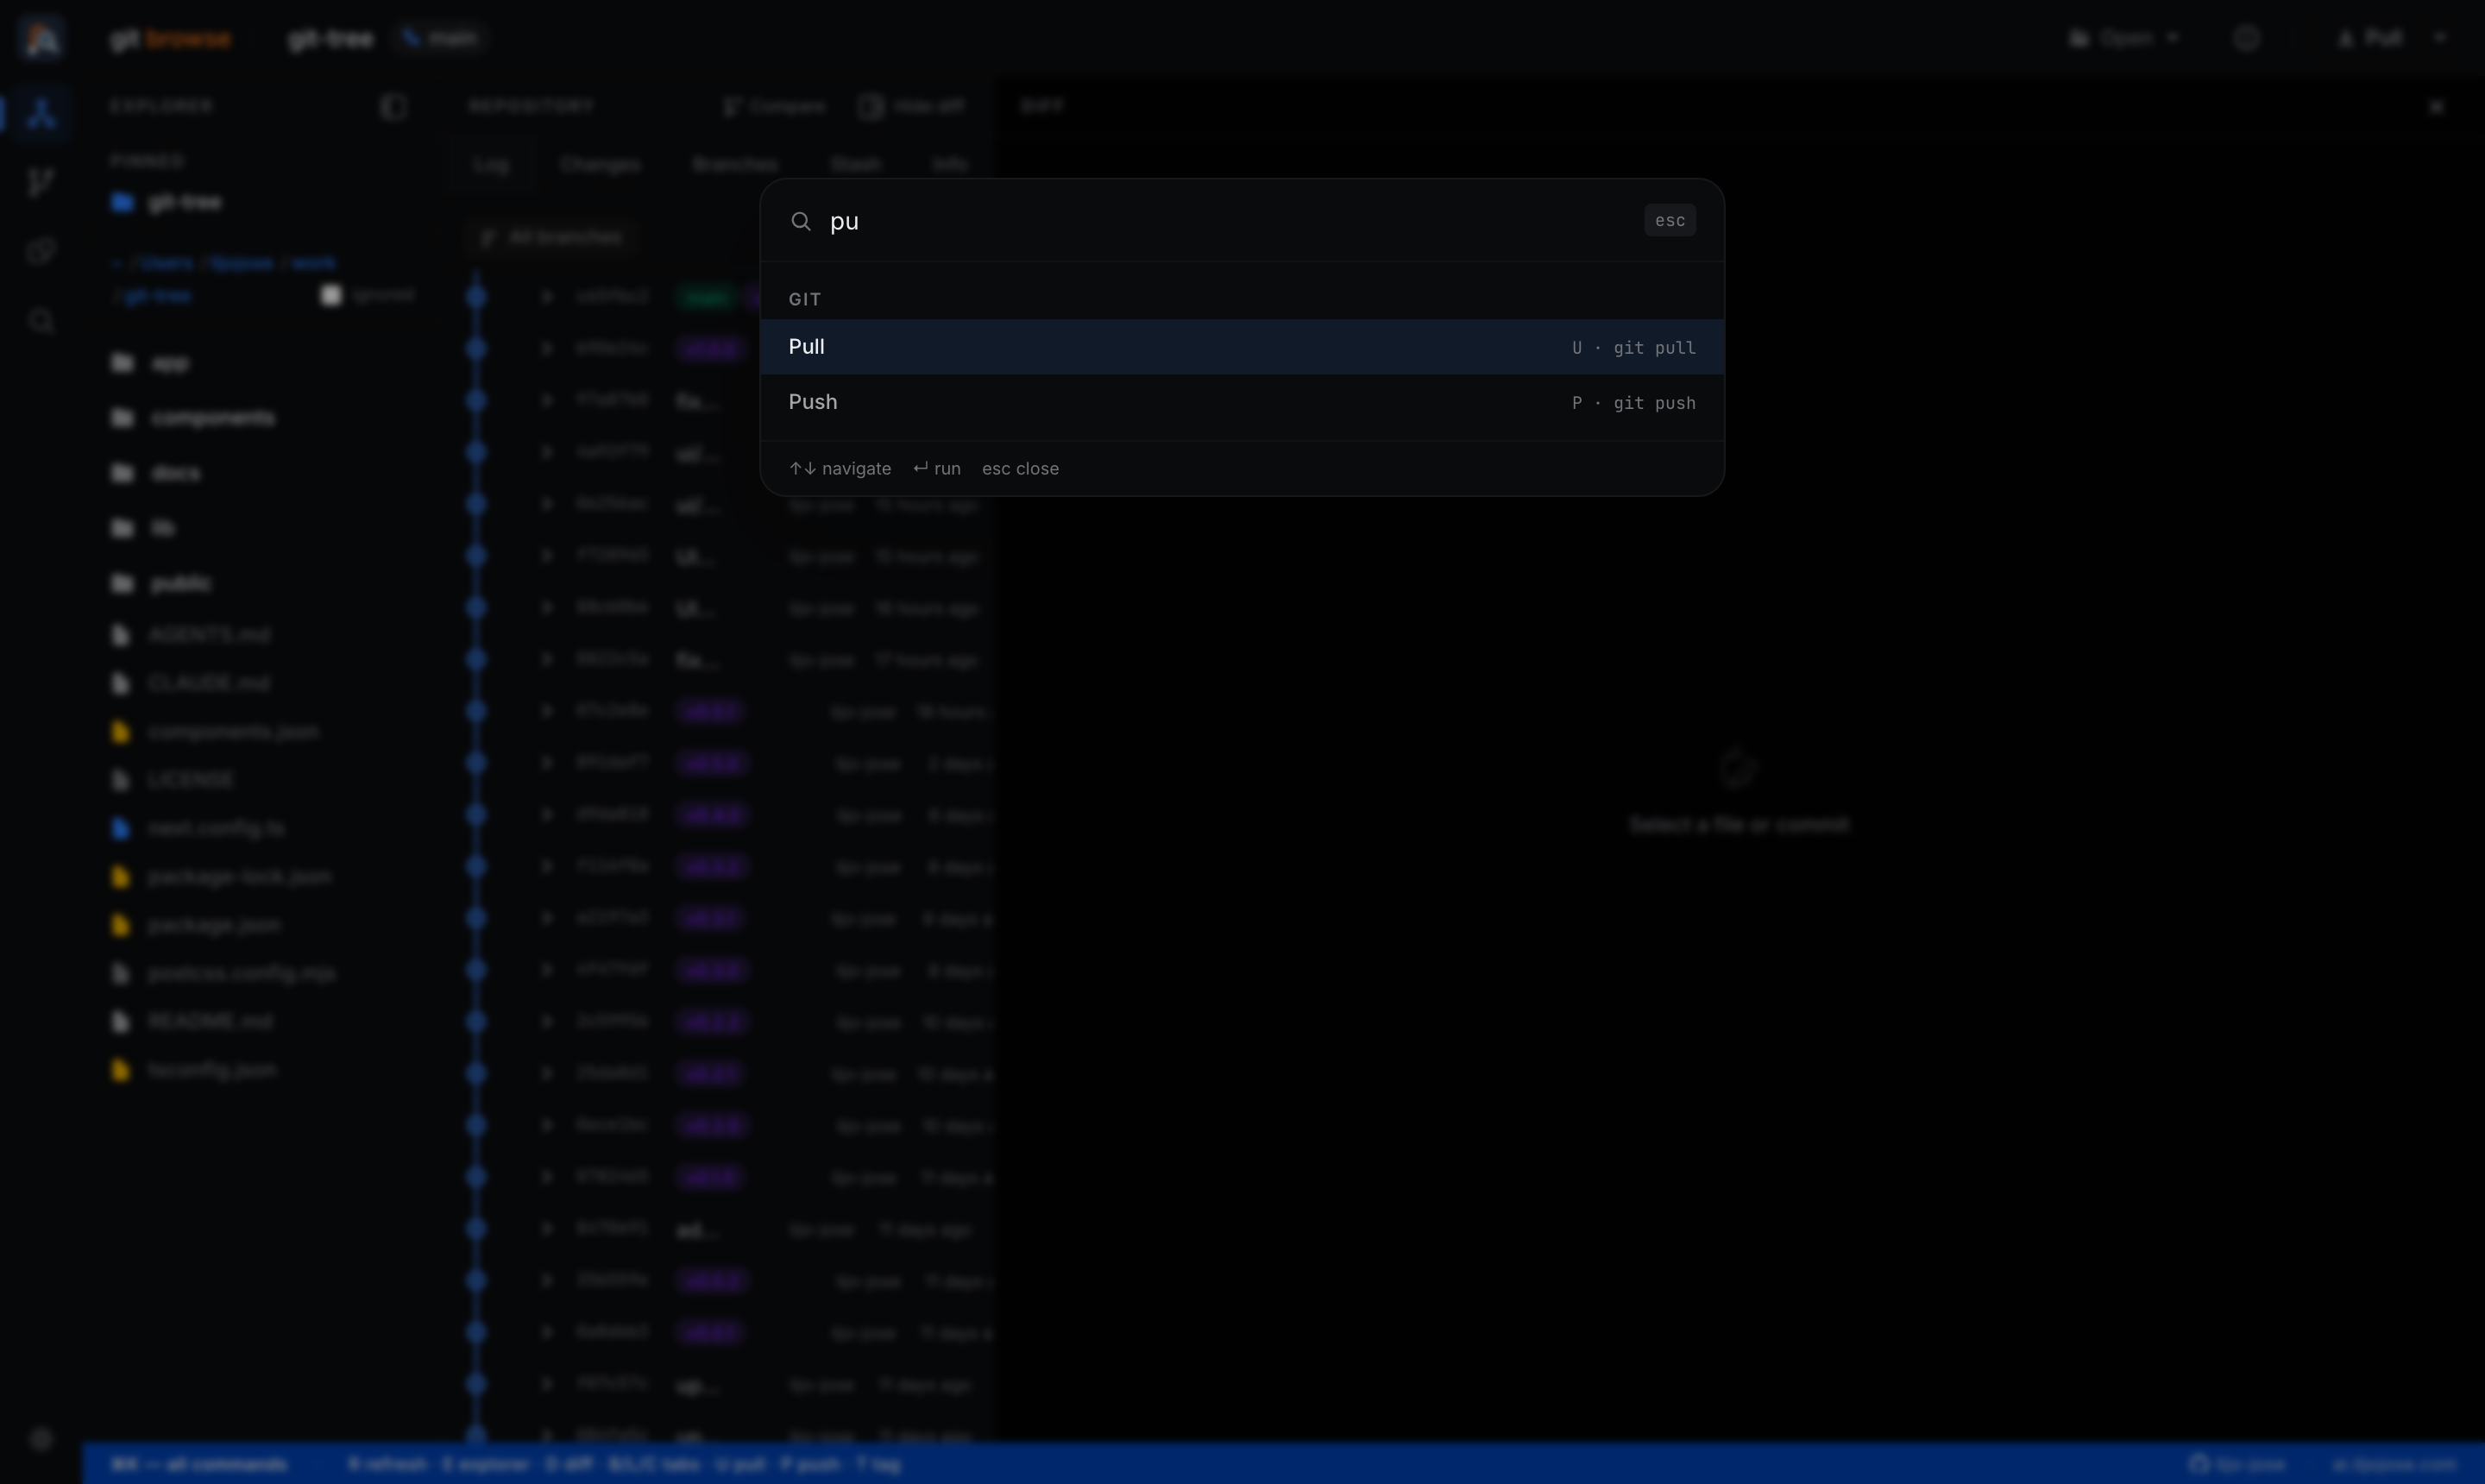2485x1484 pixels.
Task: Click the main branch badge in top bar
Action: (x=440, y=38)
